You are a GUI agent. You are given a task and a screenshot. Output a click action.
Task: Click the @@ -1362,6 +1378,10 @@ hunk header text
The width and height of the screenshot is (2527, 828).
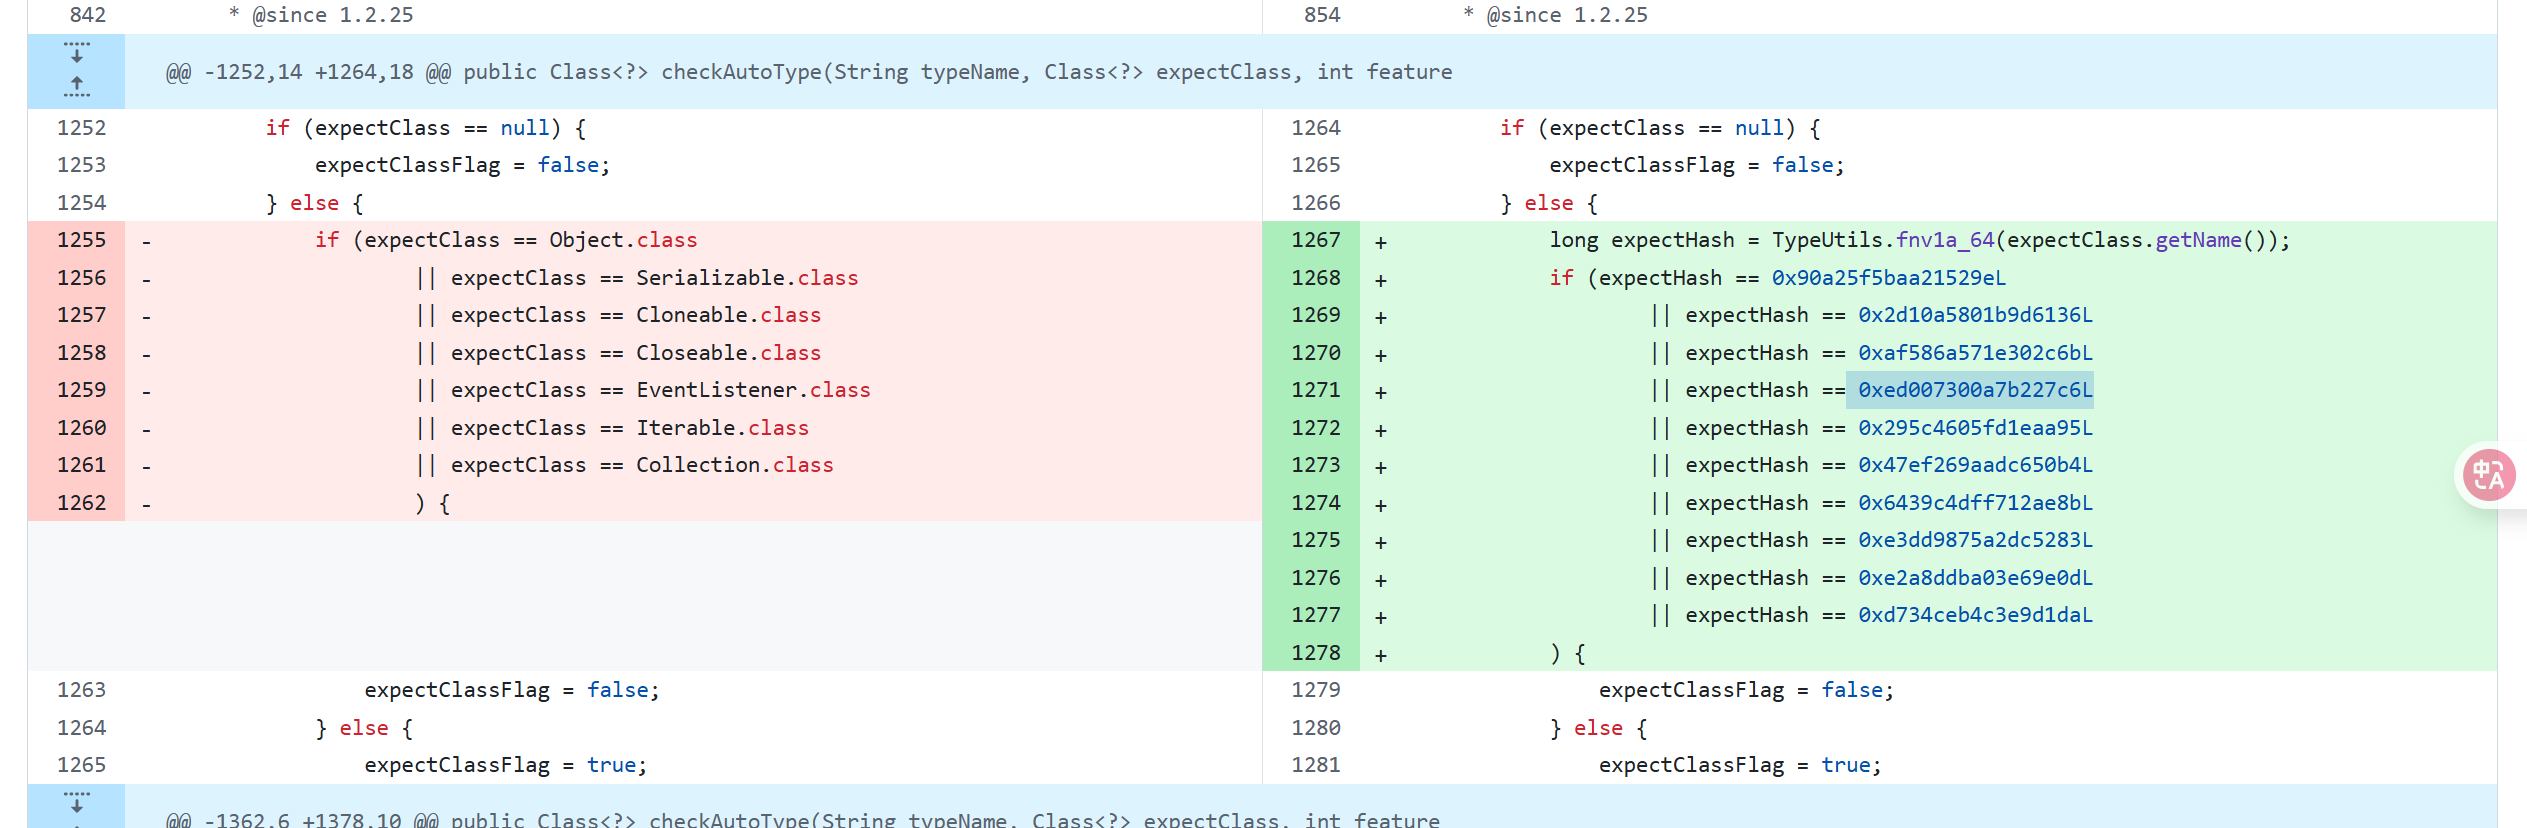pos(802,819)
